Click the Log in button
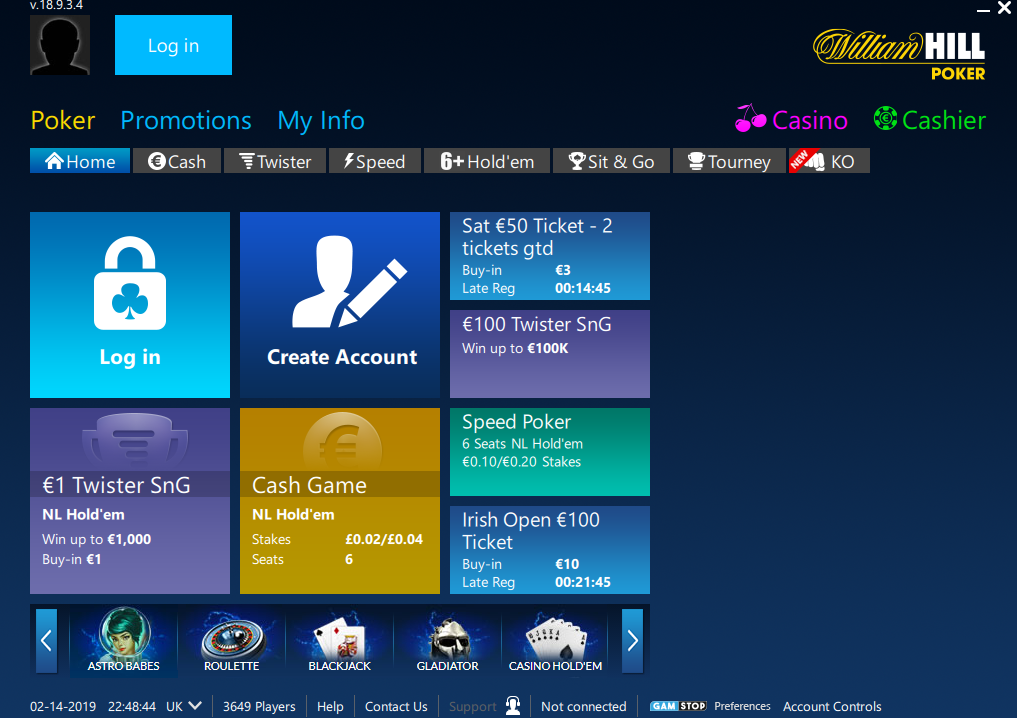 [x=173, y=45]
